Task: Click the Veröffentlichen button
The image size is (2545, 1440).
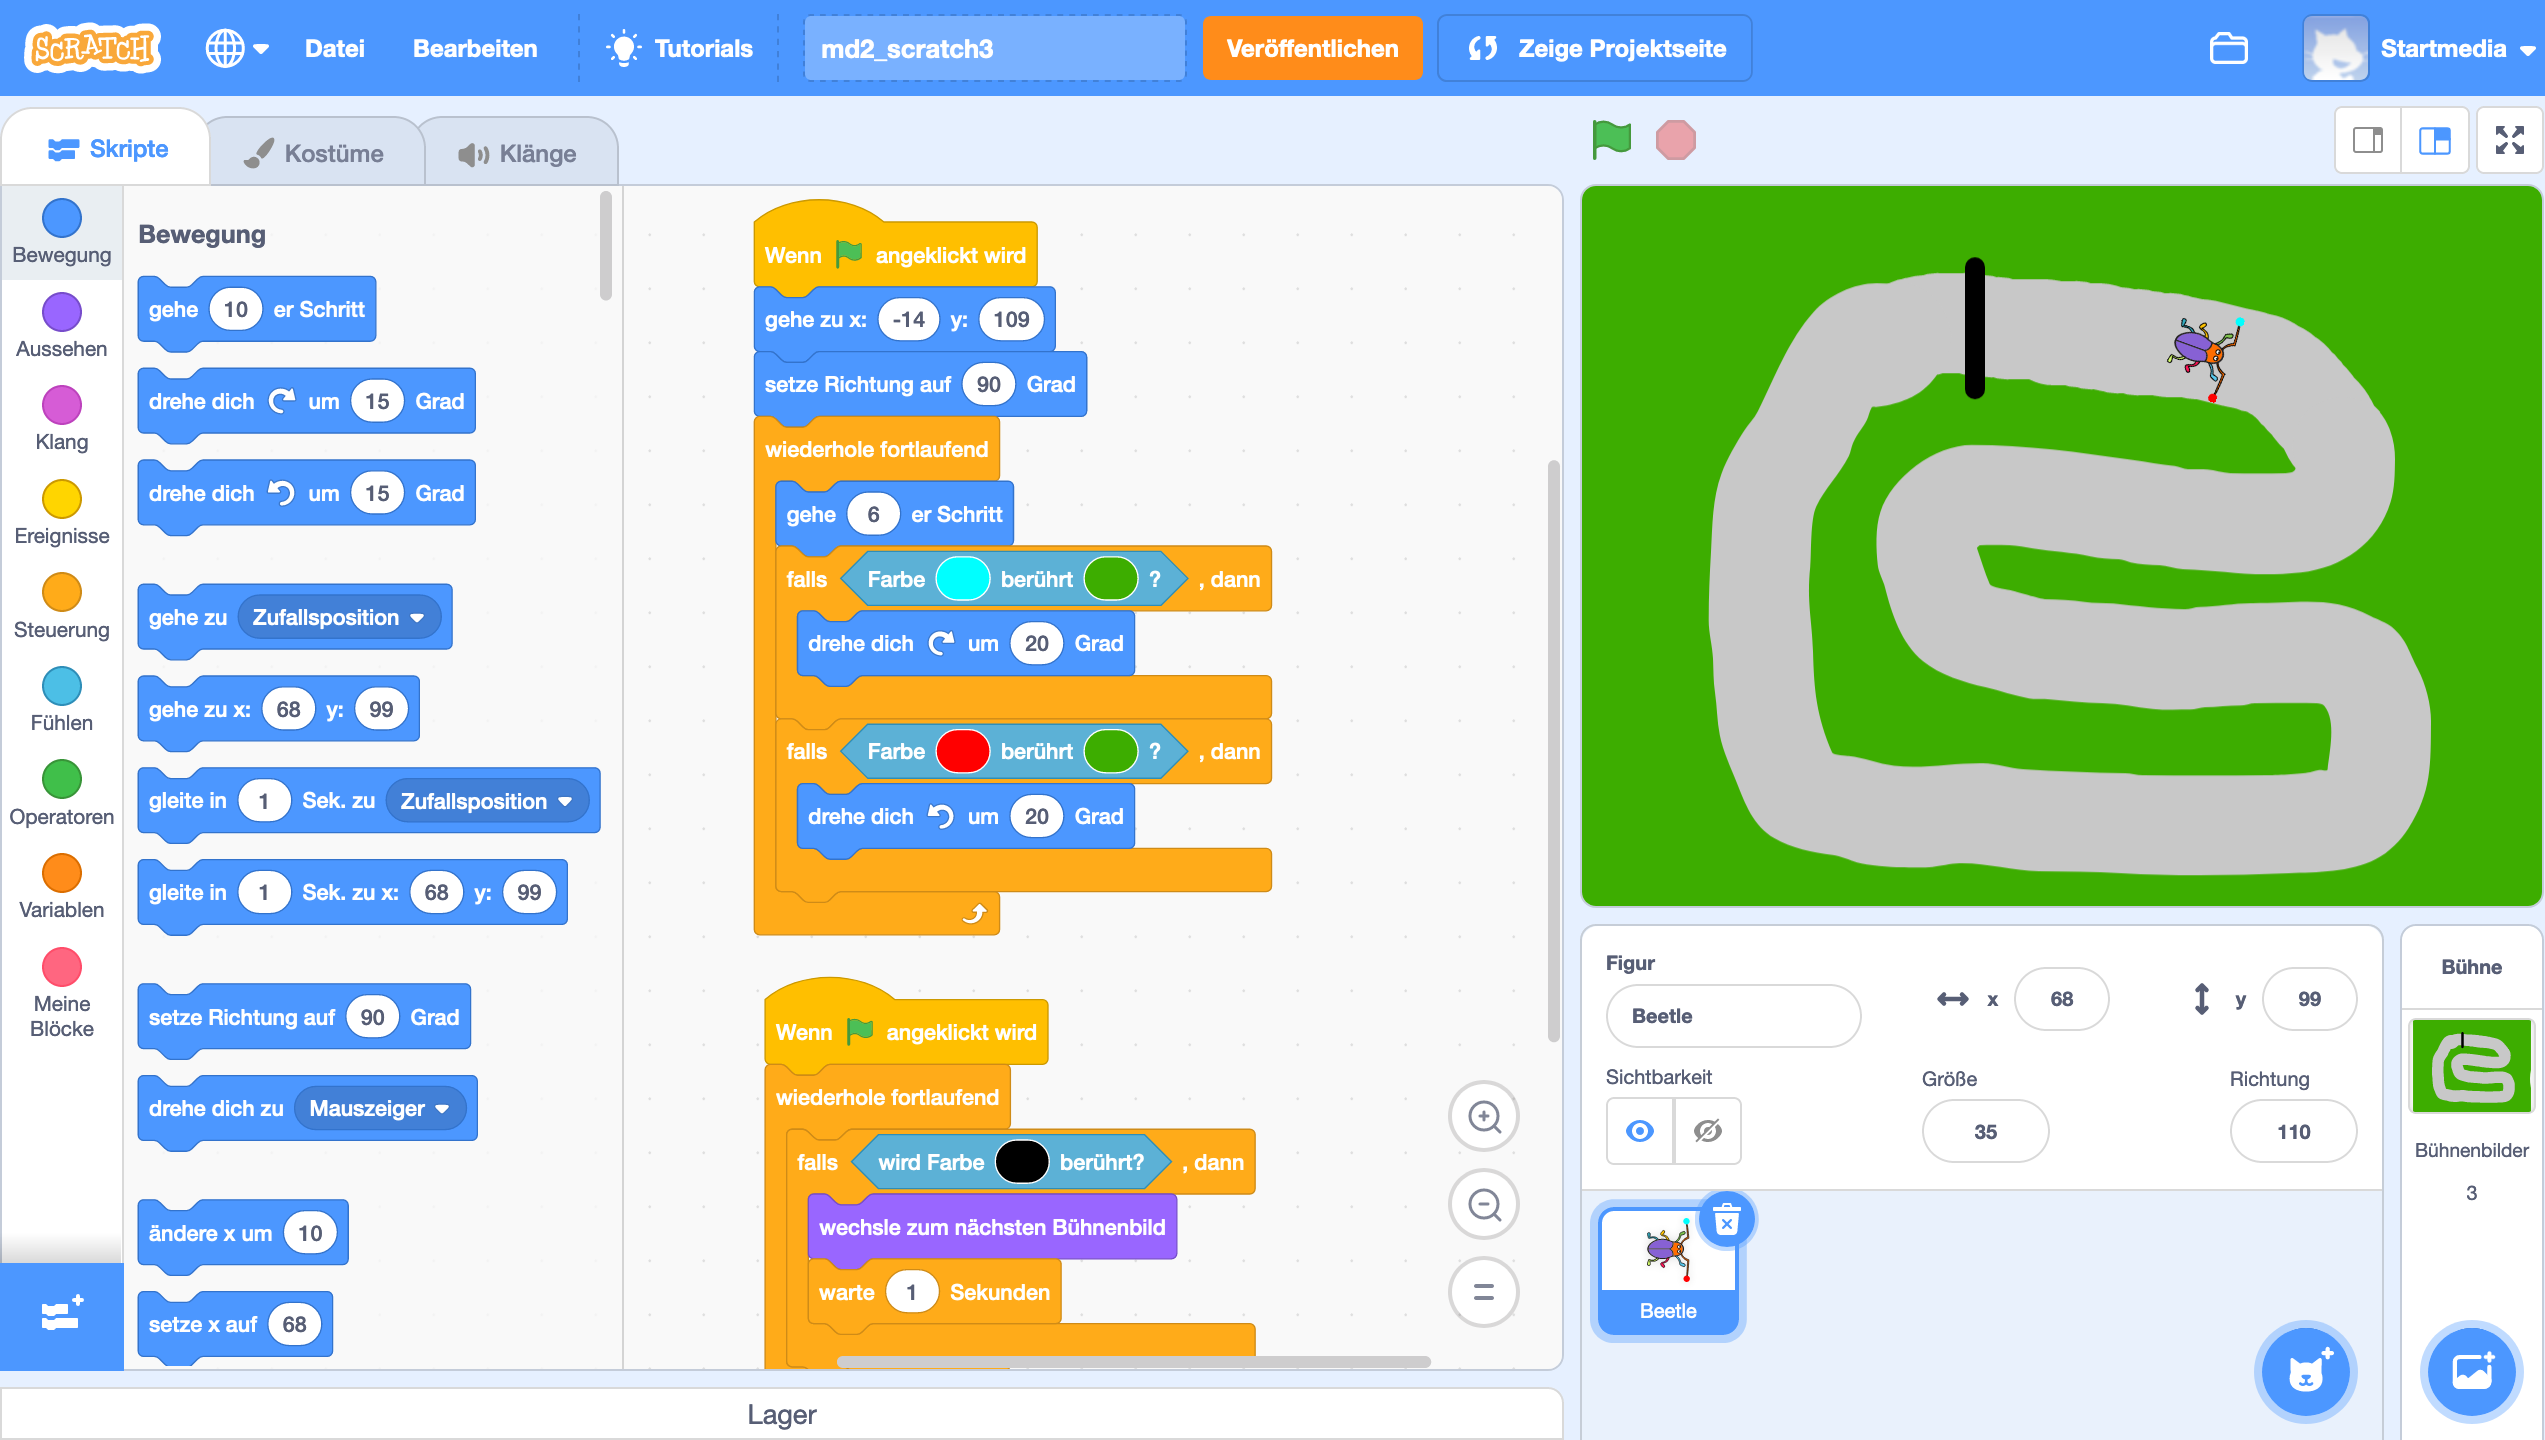Action: [1311, 48]
